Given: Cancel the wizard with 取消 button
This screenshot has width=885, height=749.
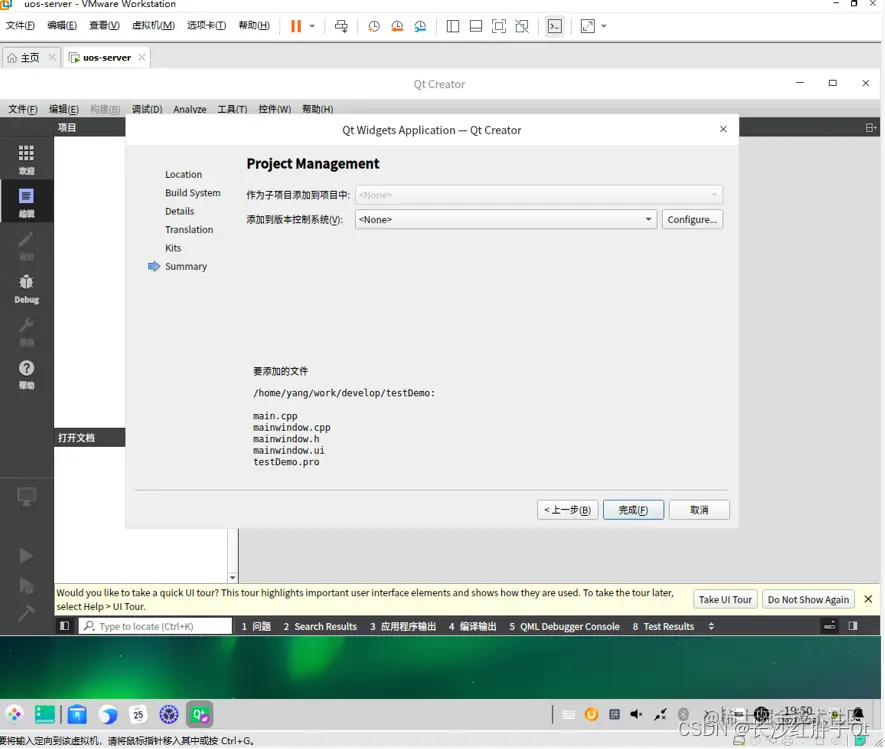Looking at the screenshot, I should tap(699, 510).
